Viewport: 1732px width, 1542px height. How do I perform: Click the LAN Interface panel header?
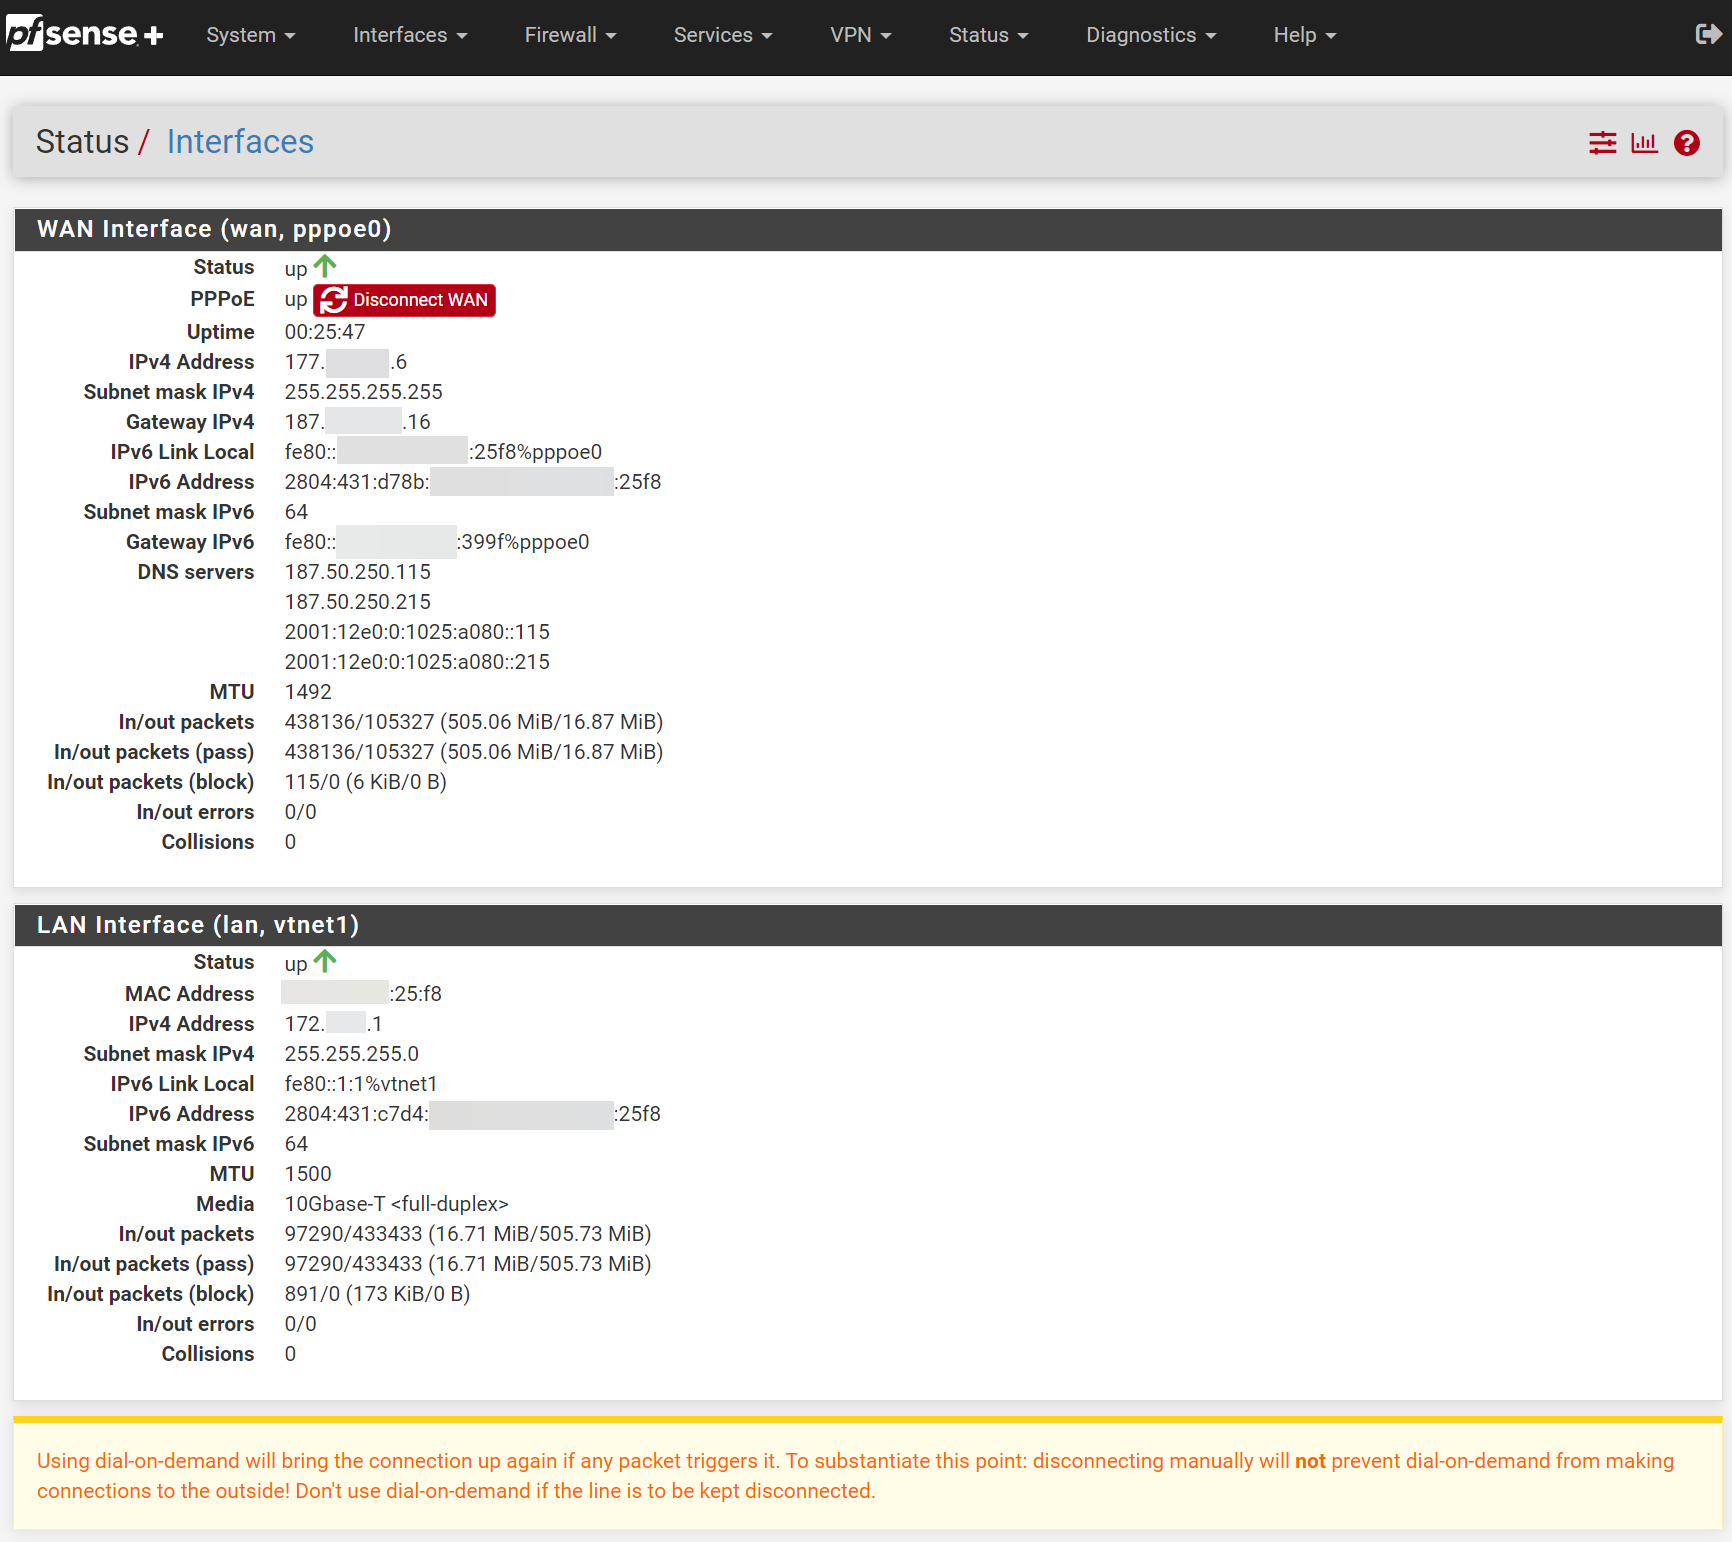pos(198,925)
